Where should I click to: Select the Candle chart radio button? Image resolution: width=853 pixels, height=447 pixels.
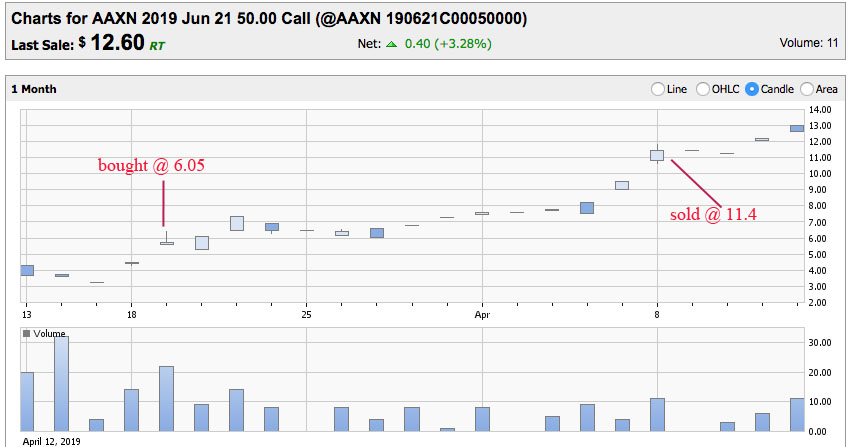click(752, 89)
